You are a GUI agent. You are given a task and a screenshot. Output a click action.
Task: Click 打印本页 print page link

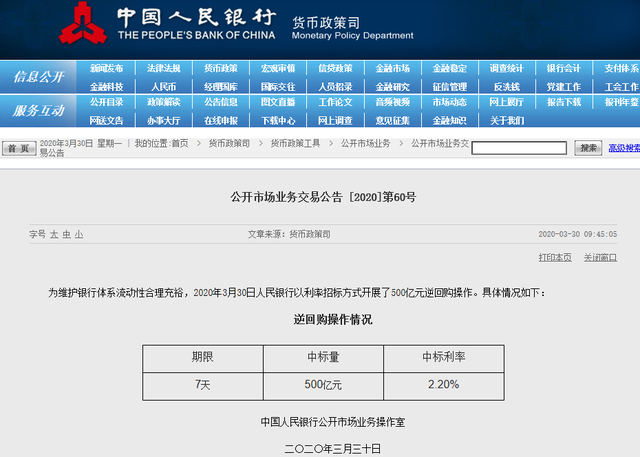tap(555, 257)
